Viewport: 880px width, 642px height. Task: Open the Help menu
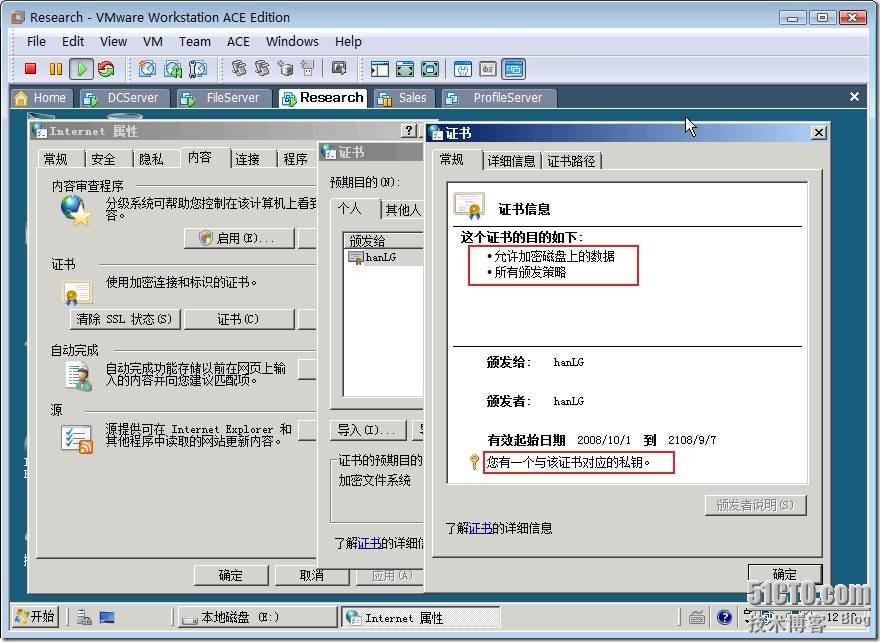tap(348, 42)
